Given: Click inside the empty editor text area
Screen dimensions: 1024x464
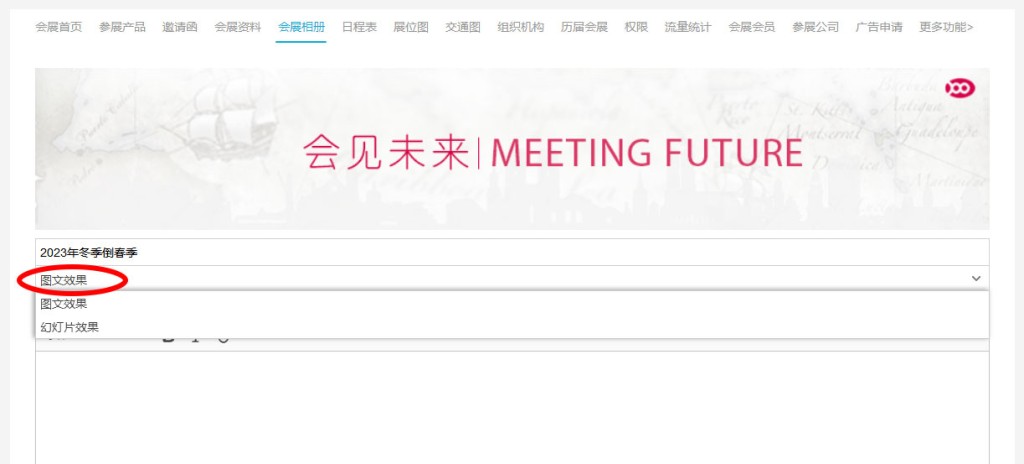Looking at the screenshot, I should coord(512,408).
